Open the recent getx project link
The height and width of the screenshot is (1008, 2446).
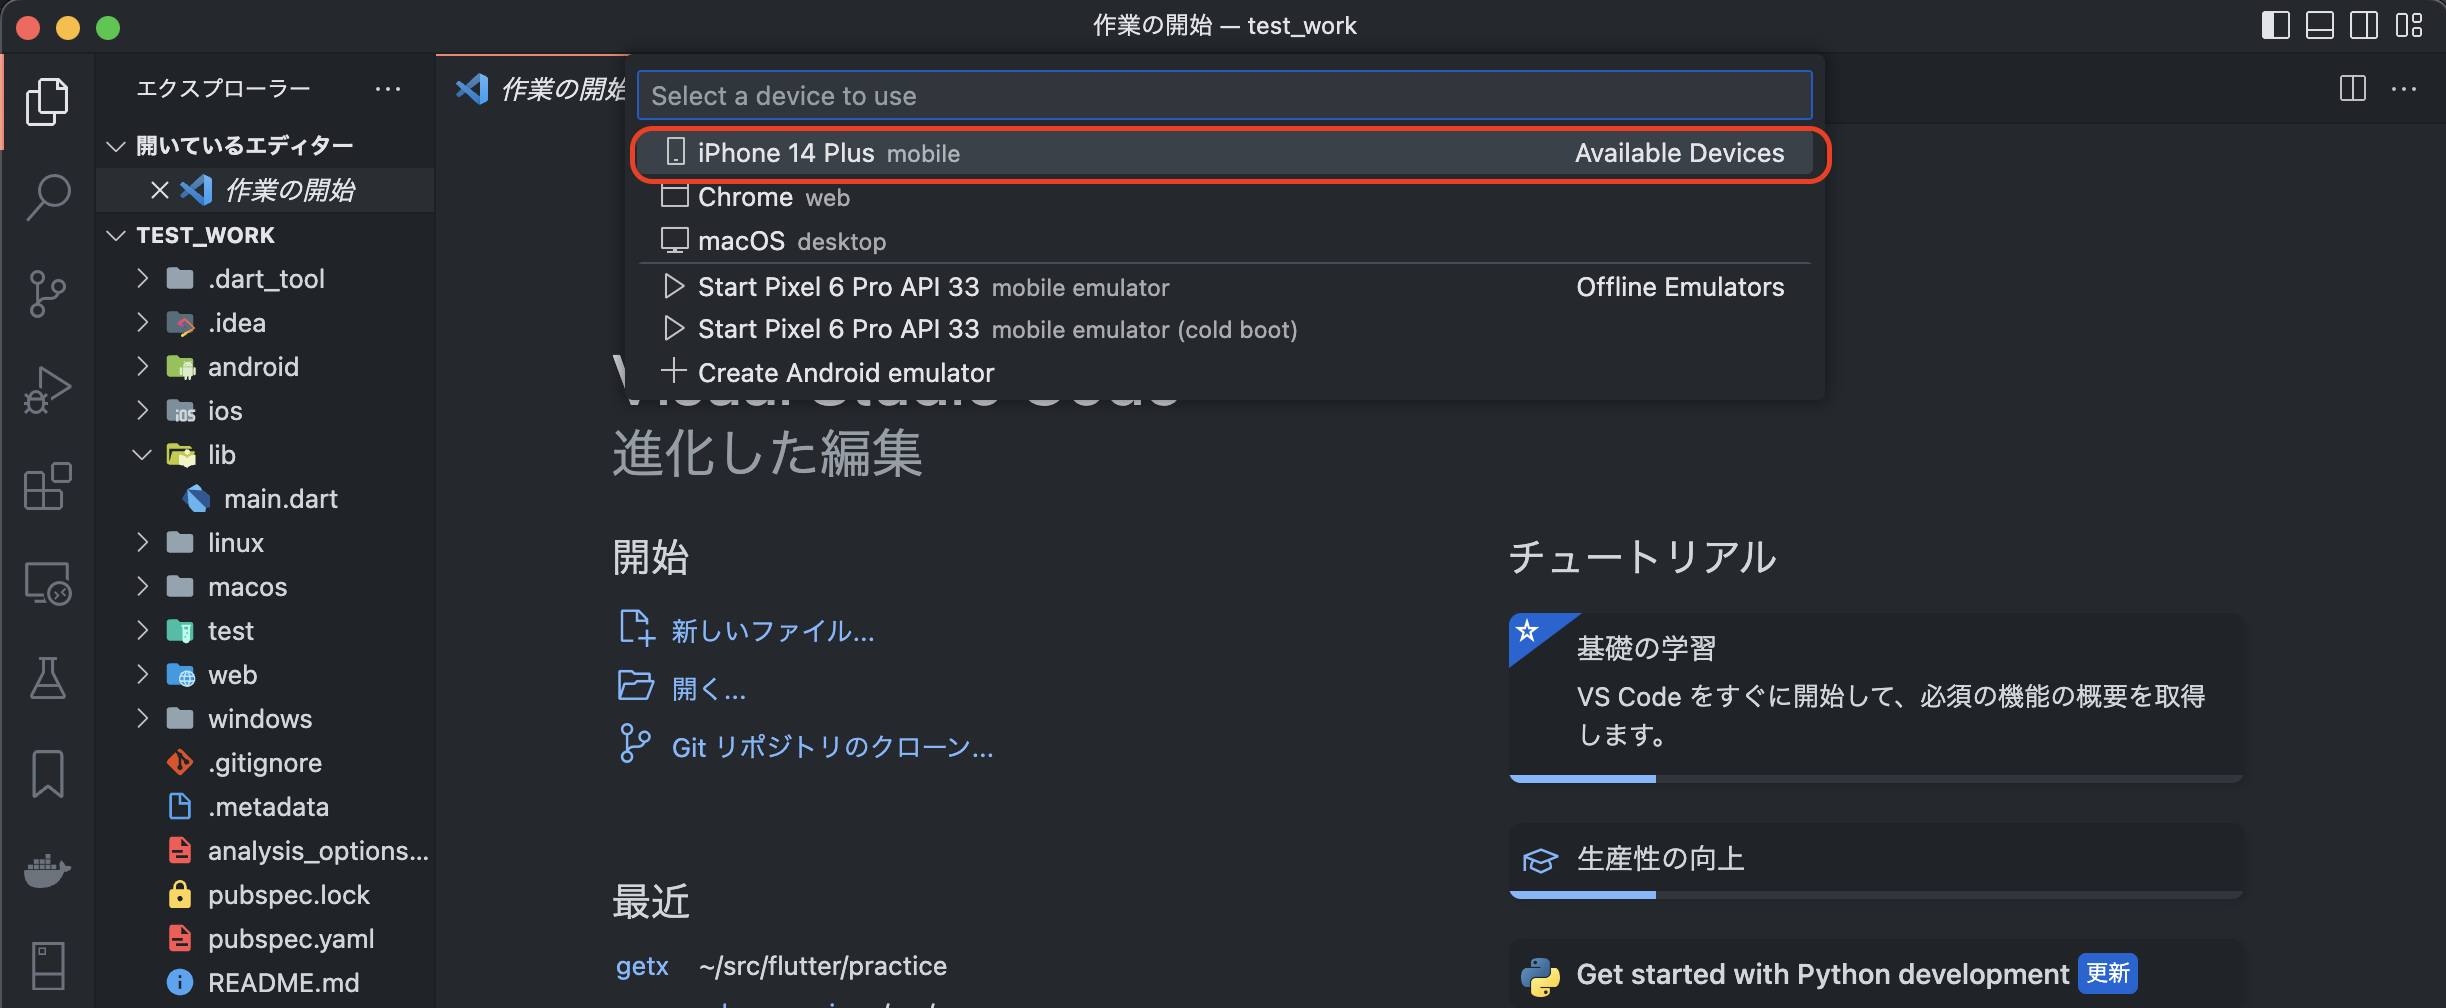(x=642, y=966)
